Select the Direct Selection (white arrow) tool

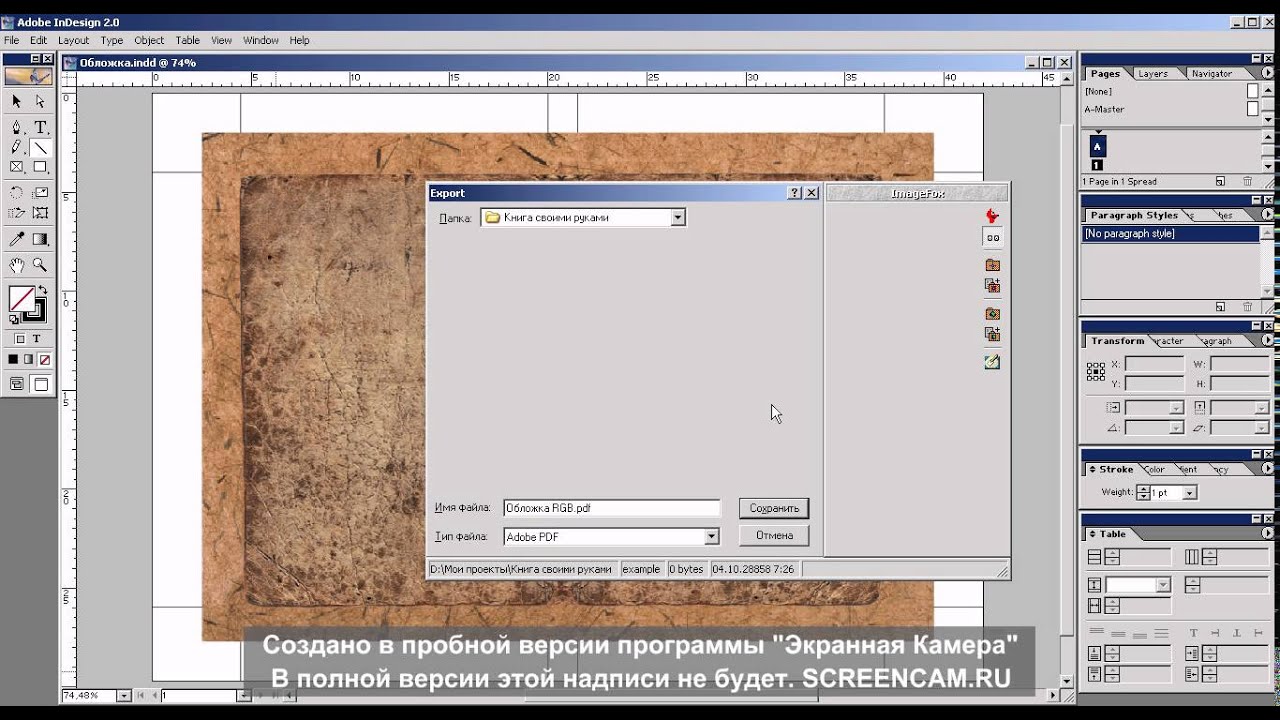40,101
